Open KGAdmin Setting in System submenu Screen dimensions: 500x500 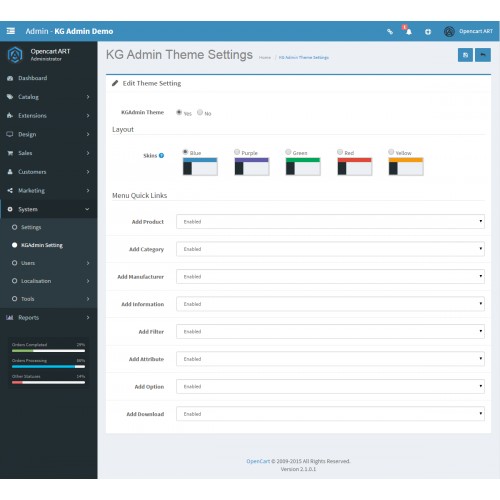click(42, 245)
